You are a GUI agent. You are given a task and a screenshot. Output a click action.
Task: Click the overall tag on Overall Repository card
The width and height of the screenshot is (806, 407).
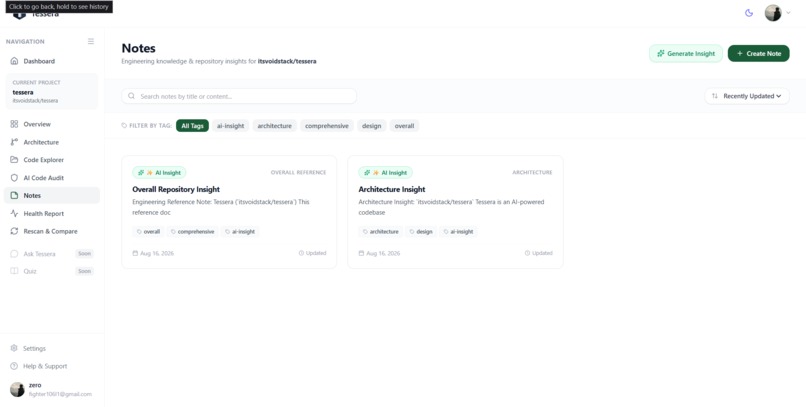tap(148, 232)
